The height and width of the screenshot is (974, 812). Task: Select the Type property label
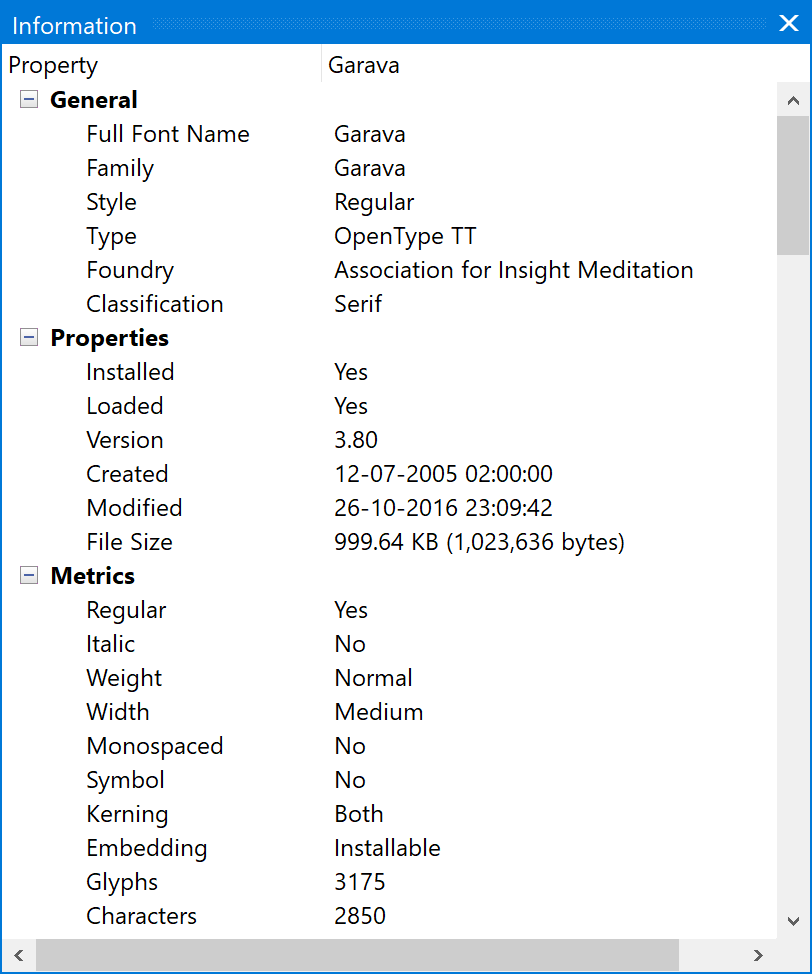(x=111, y=237)
